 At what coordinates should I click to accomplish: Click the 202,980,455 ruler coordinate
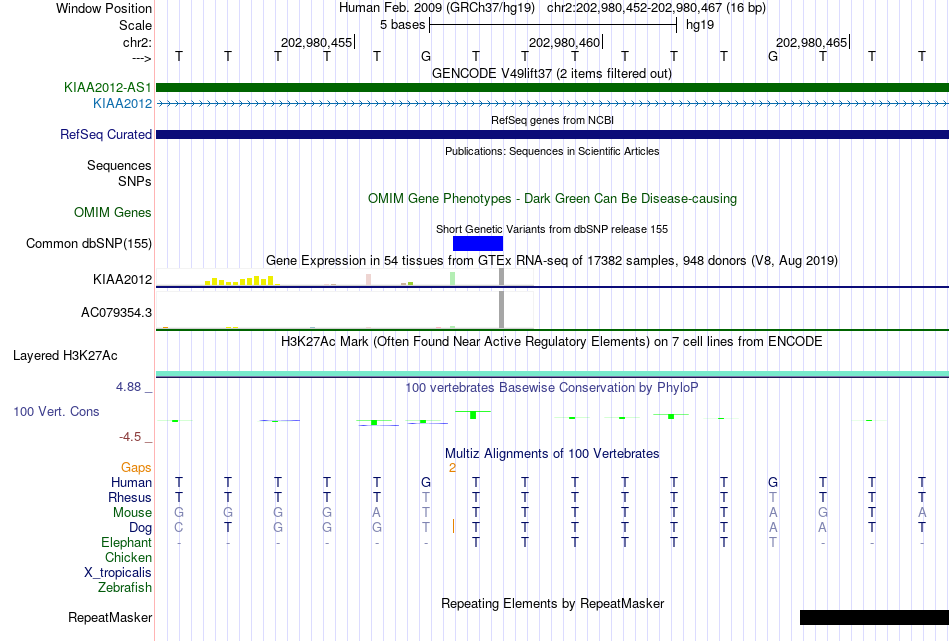(316, 42)
